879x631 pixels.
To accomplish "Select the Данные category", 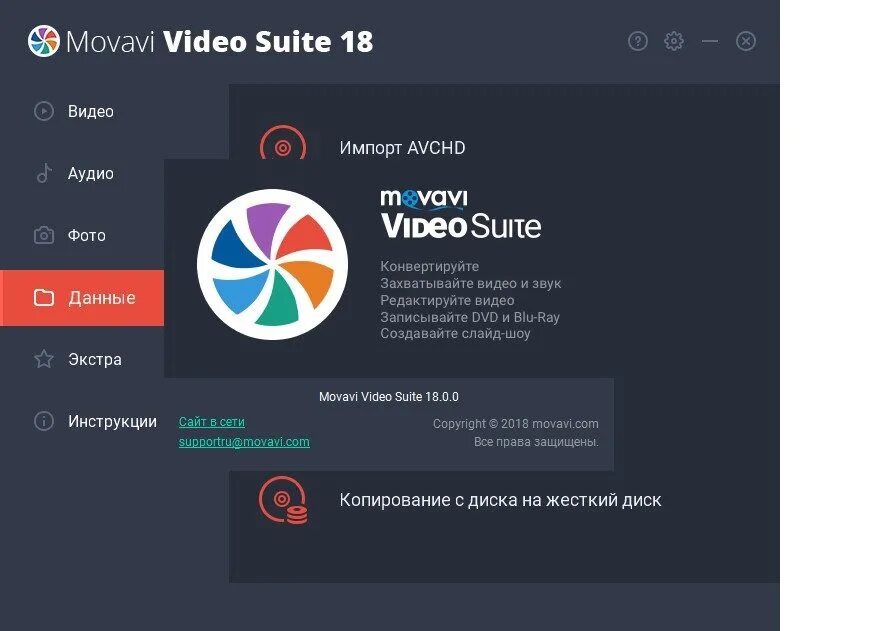I will [82, 298].
